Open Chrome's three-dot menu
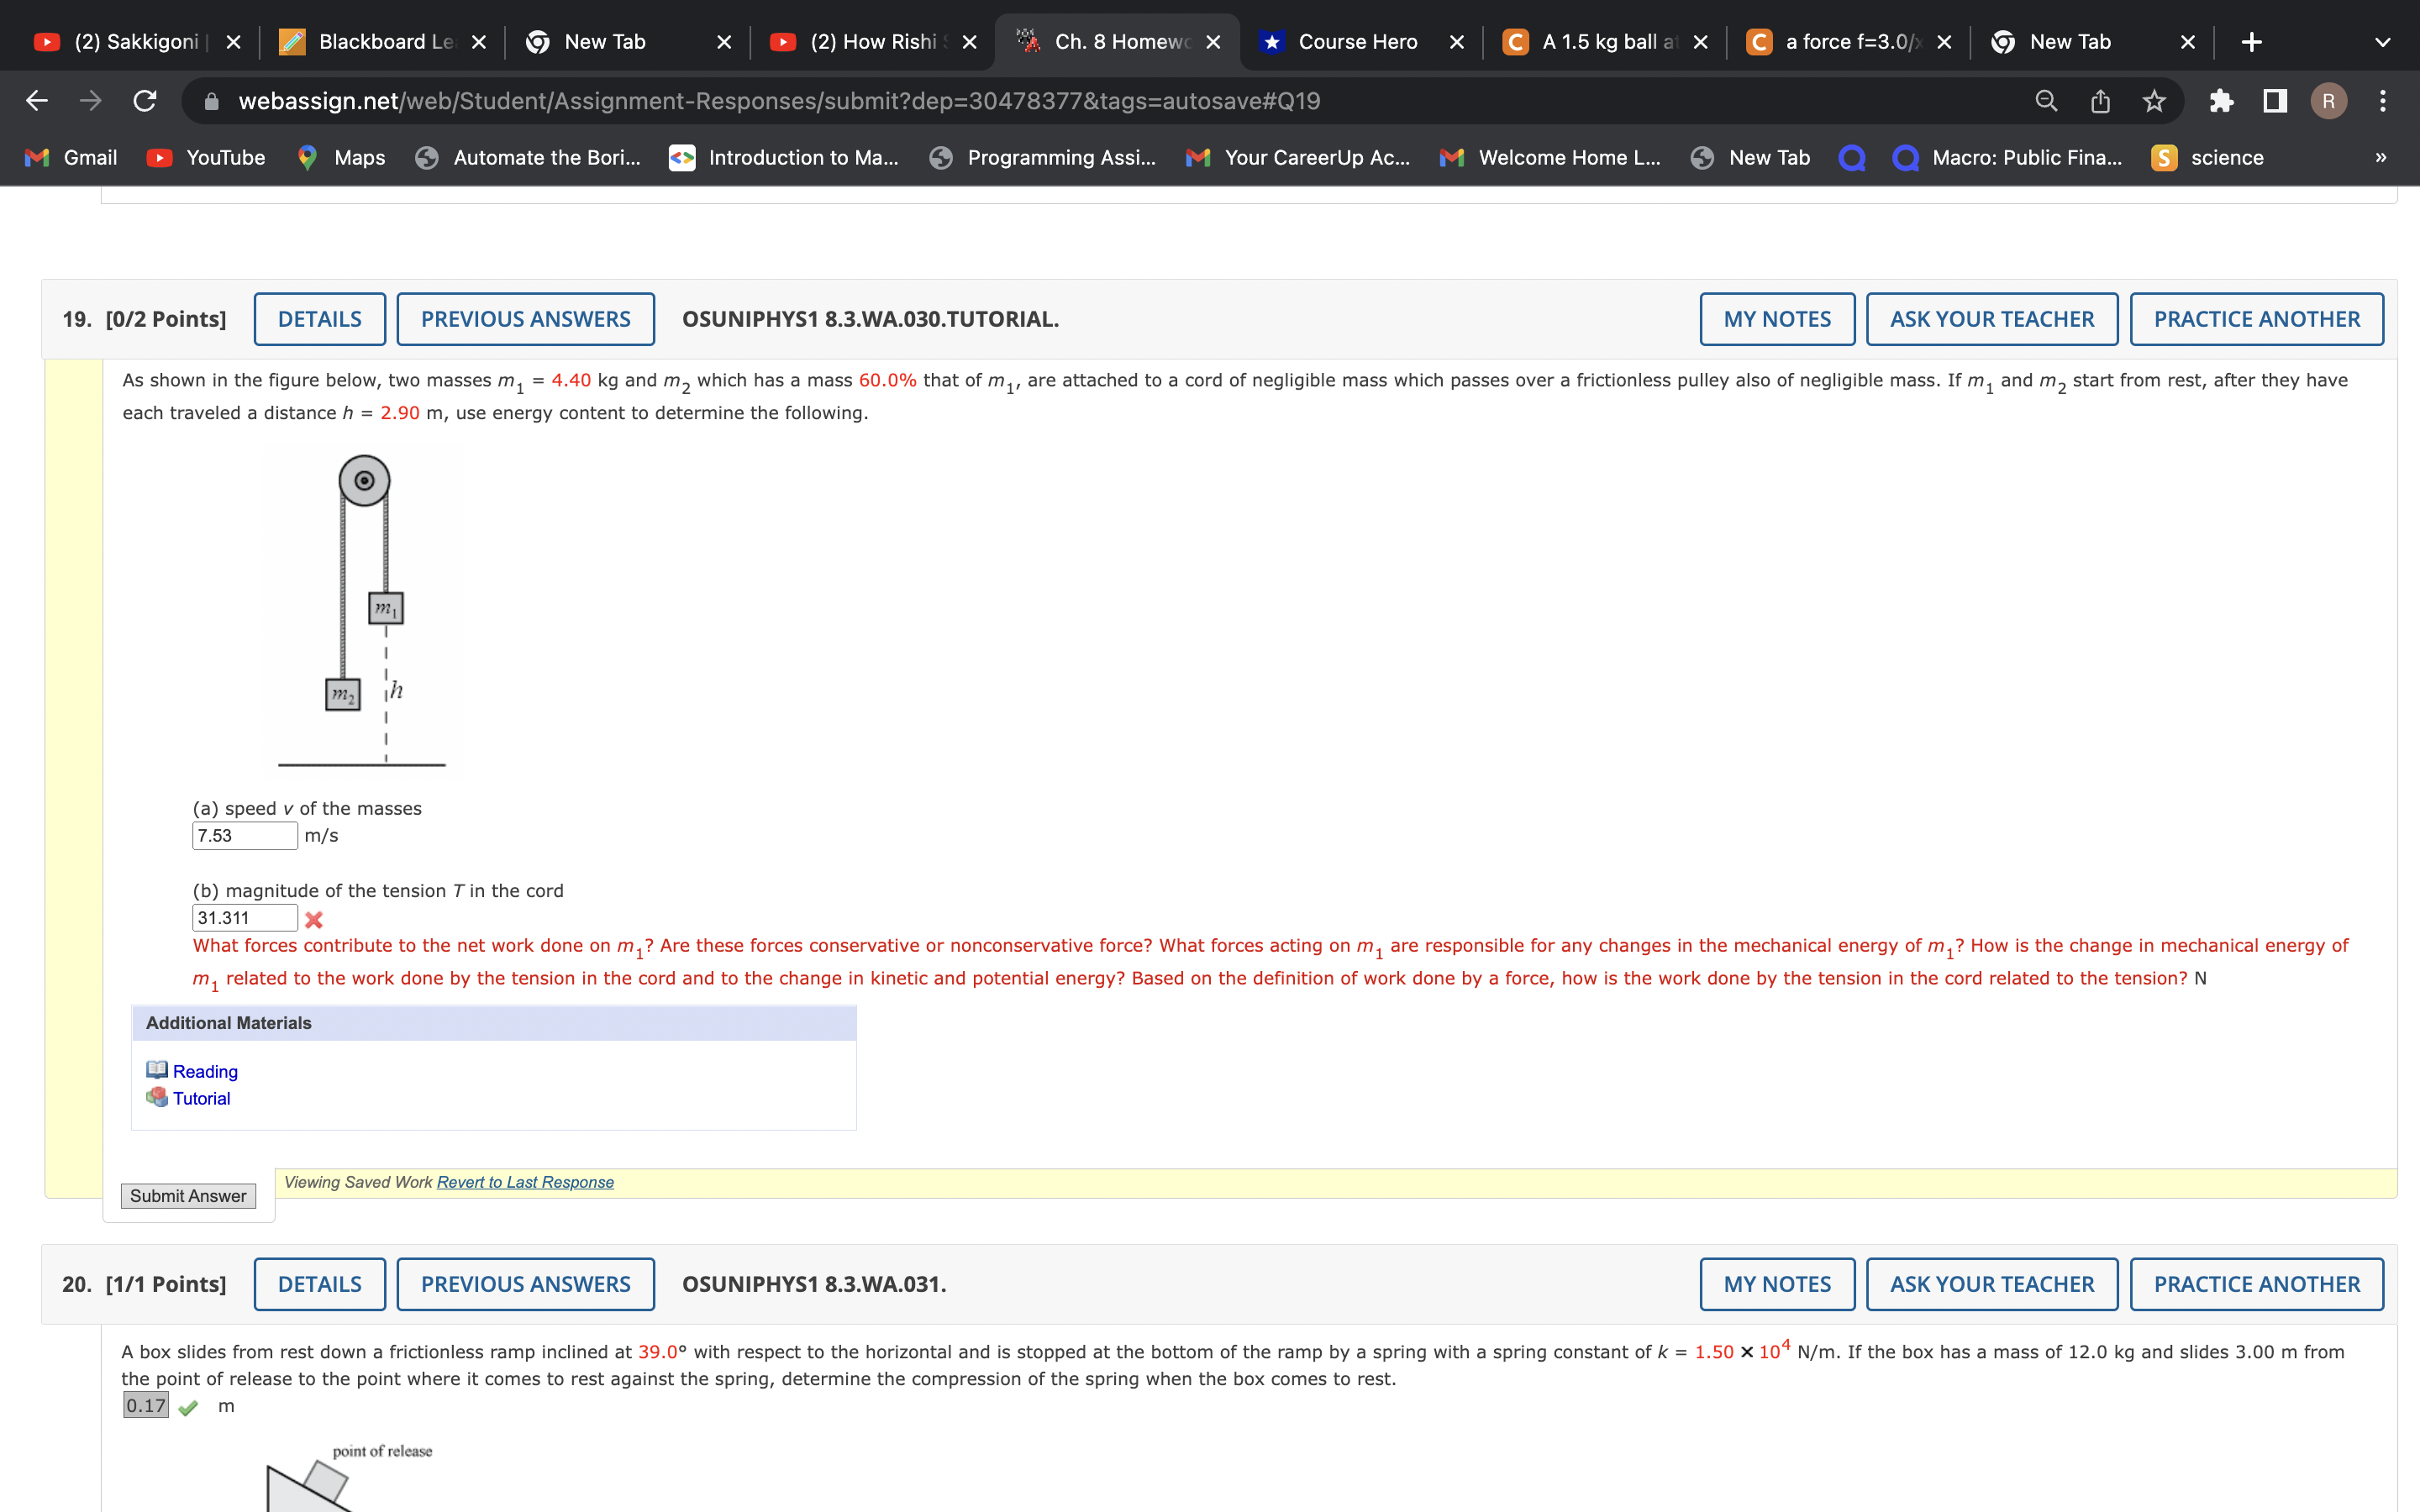The image size is (2420, 1512). 2383,100
